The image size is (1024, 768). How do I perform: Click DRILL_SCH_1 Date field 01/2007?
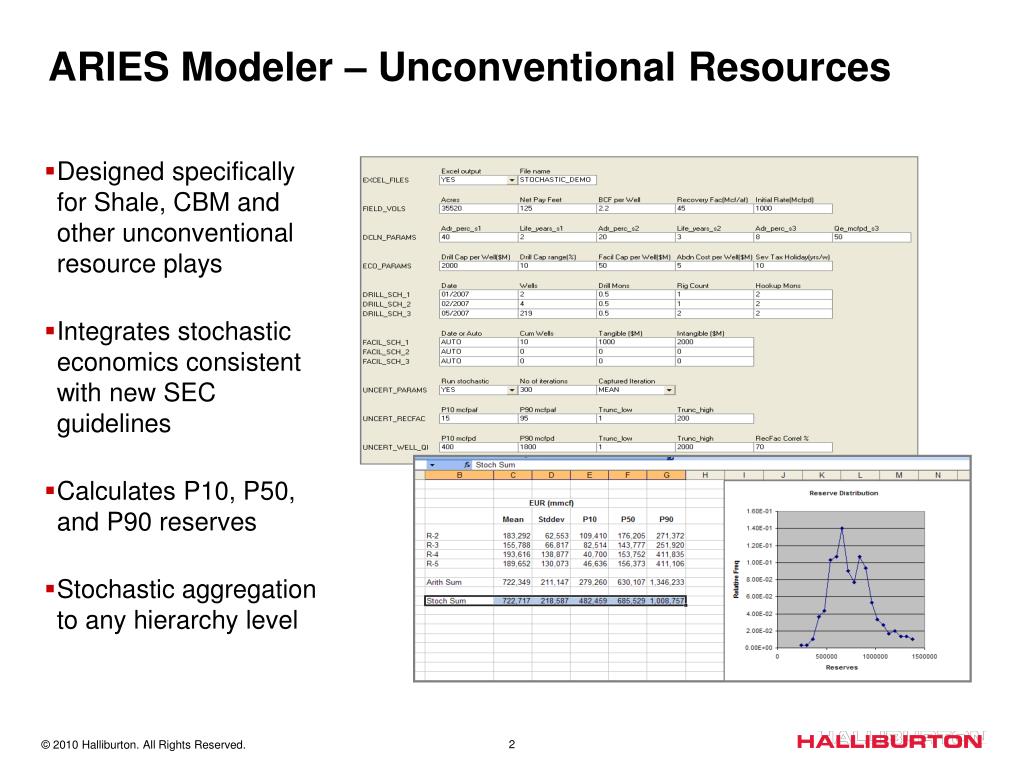pos(479,295)
